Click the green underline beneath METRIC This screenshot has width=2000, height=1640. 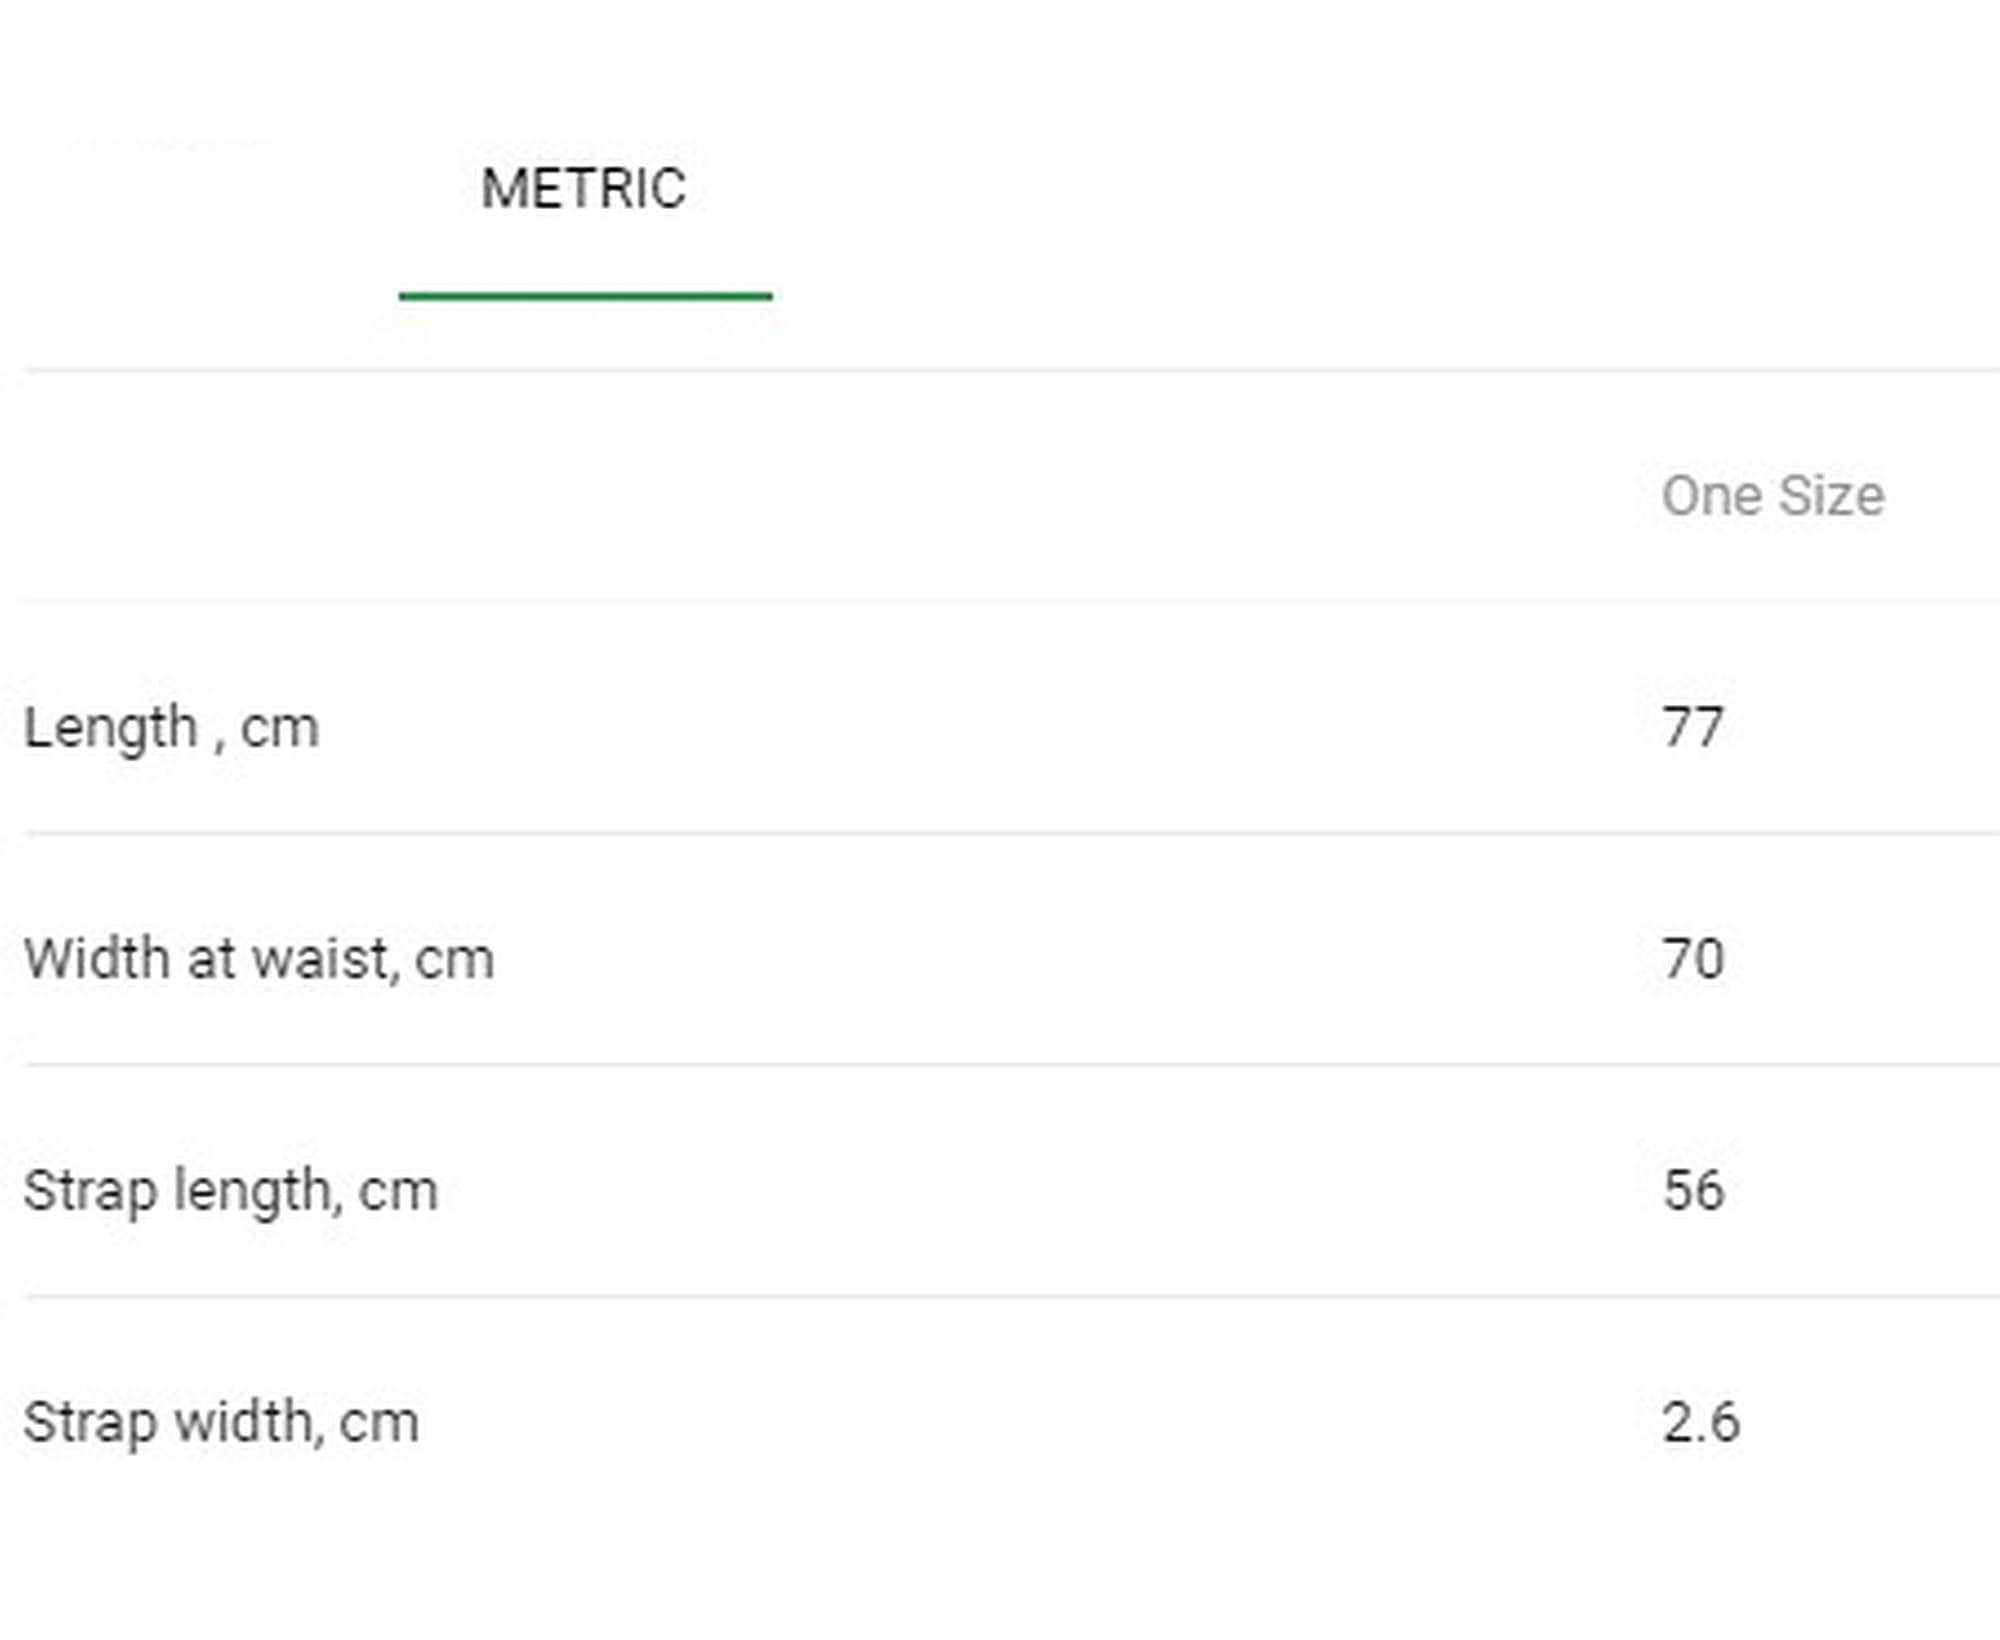[585, 295]
